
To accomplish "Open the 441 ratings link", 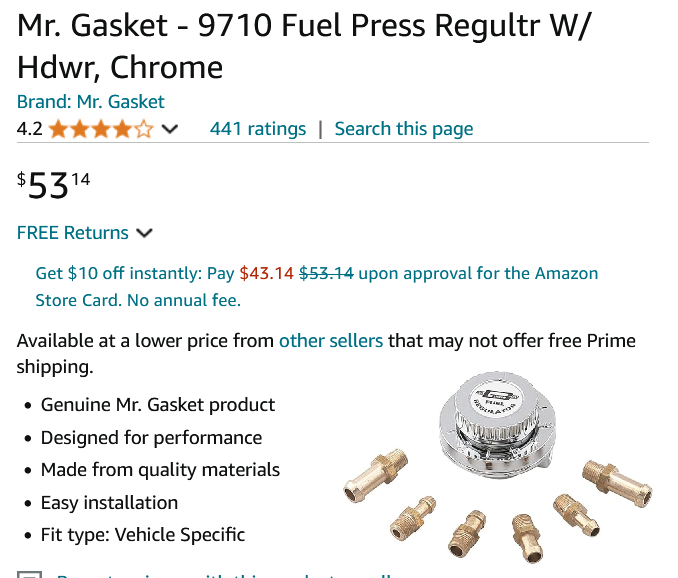I will pos(258,129).
